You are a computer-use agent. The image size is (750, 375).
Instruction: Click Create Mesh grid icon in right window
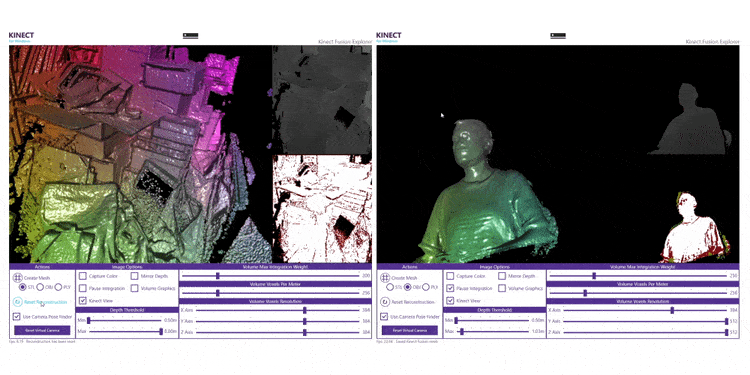tap(385, 277)
